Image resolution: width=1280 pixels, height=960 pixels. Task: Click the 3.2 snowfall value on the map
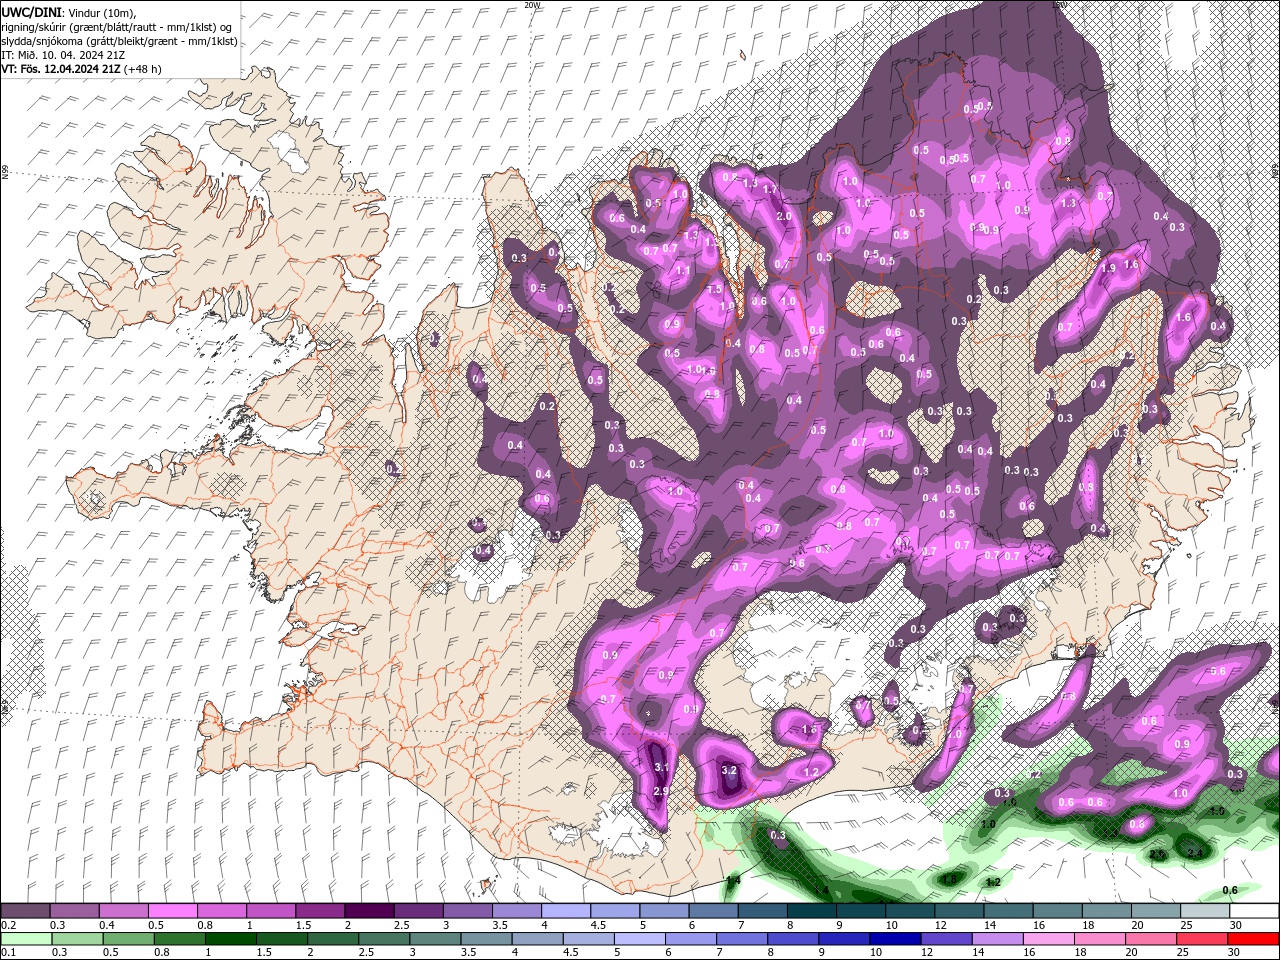click(x=729, y=770)
